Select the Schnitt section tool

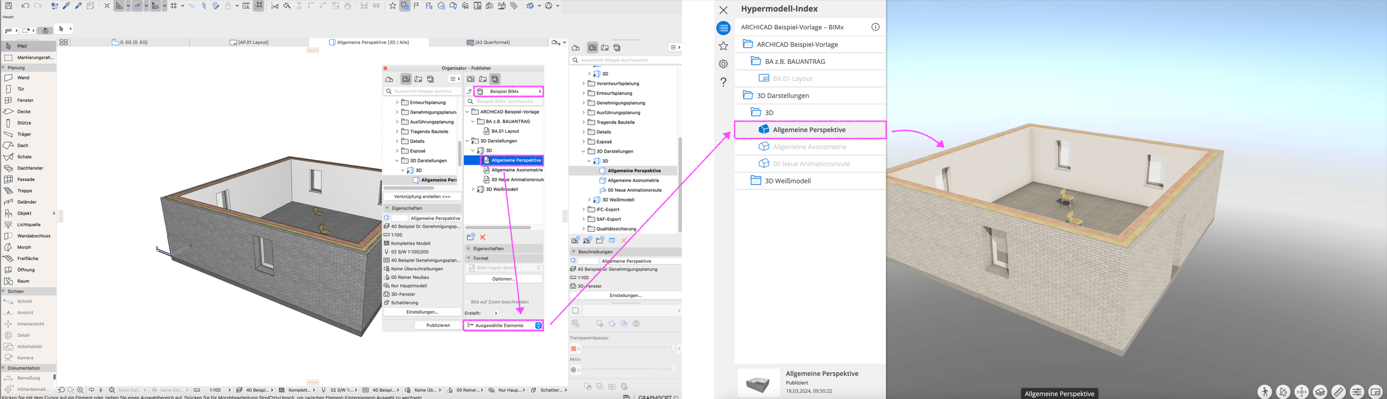click(x=28, y=301)
